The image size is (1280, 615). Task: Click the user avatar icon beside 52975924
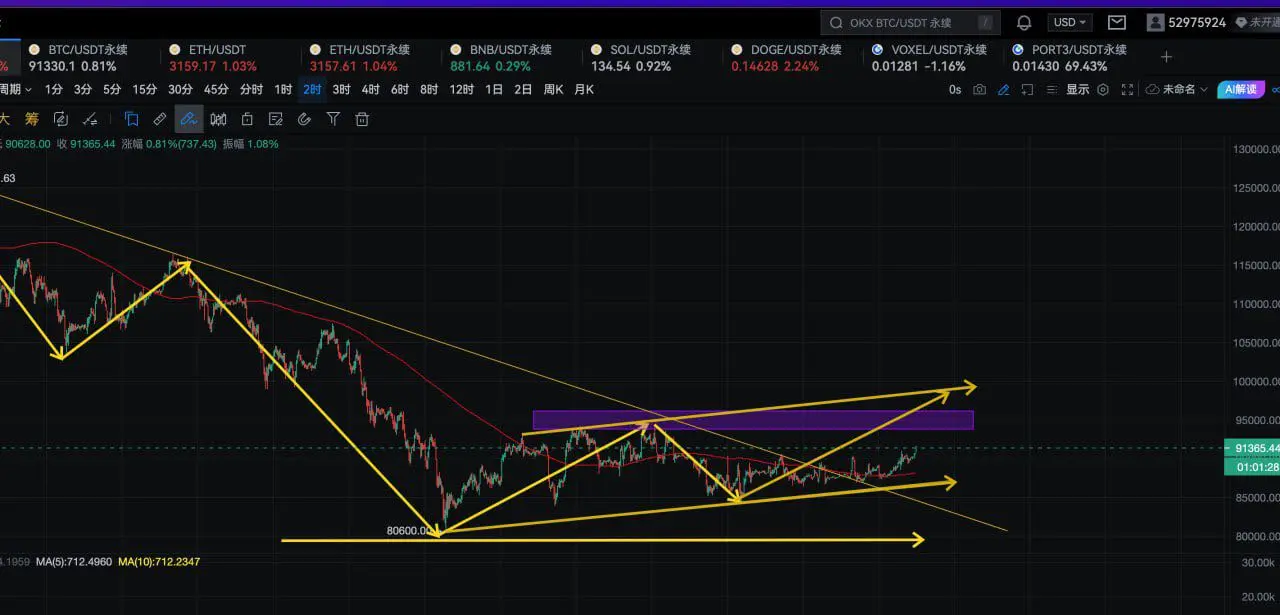1155,22
